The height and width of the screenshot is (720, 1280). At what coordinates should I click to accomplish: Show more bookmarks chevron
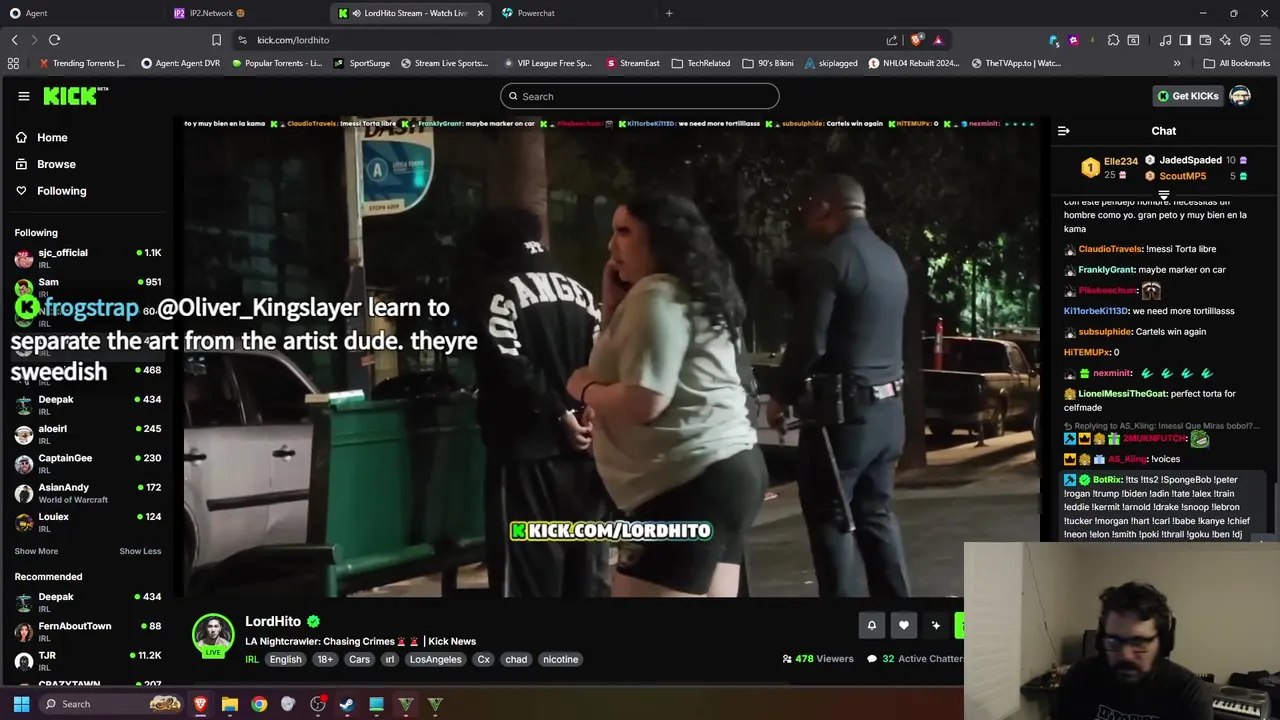[x=1177, y=63]
